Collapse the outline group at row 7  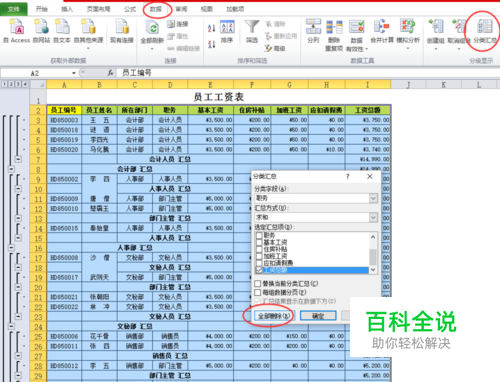pos(18,159)
